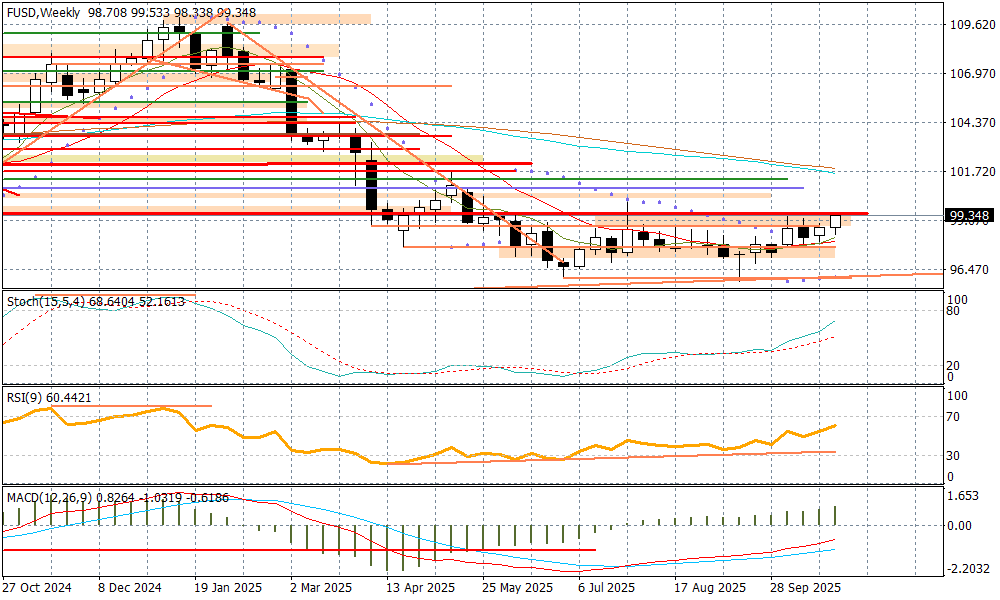Select the most recent weekly candle

835,224
